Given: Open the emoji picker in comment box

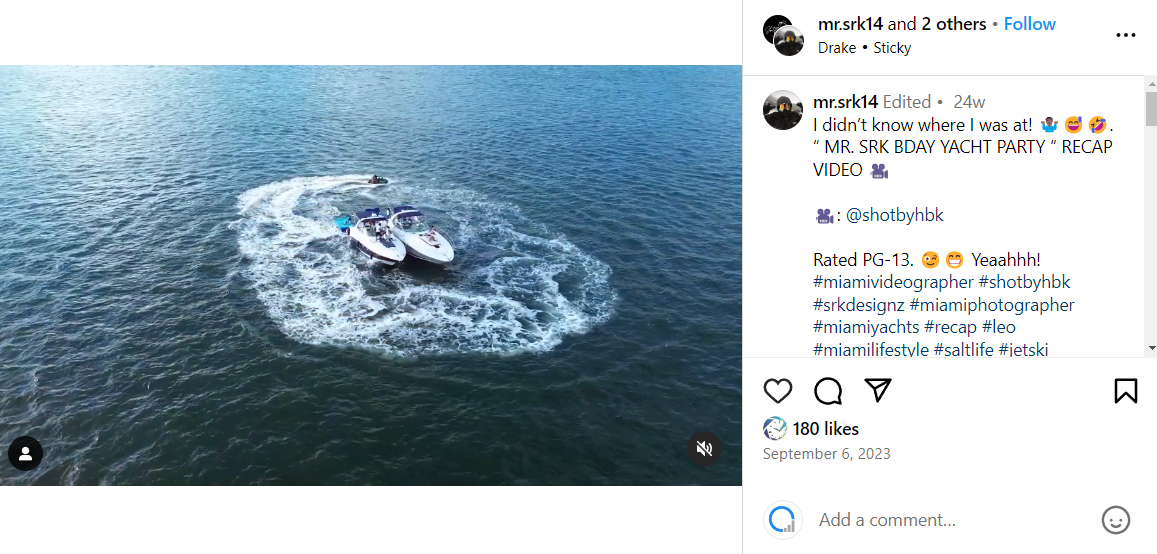Looking at the screenshot, I should pyautogui.click(x=1115, y=520).
